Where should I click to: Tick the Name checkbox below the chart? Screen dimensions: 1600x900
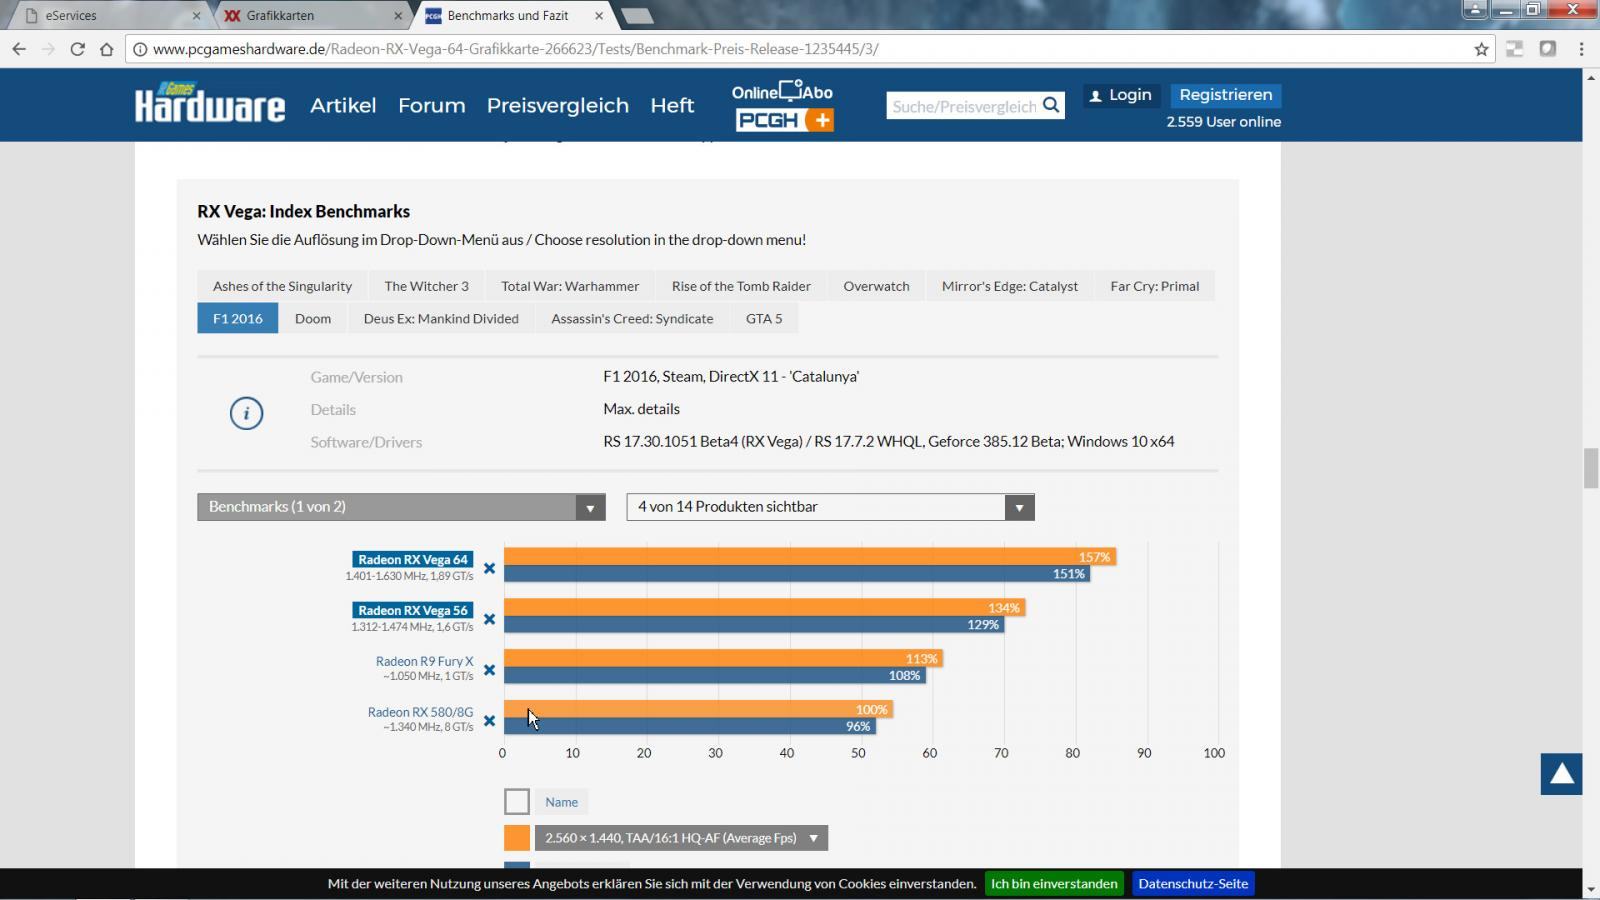[517, 802]
